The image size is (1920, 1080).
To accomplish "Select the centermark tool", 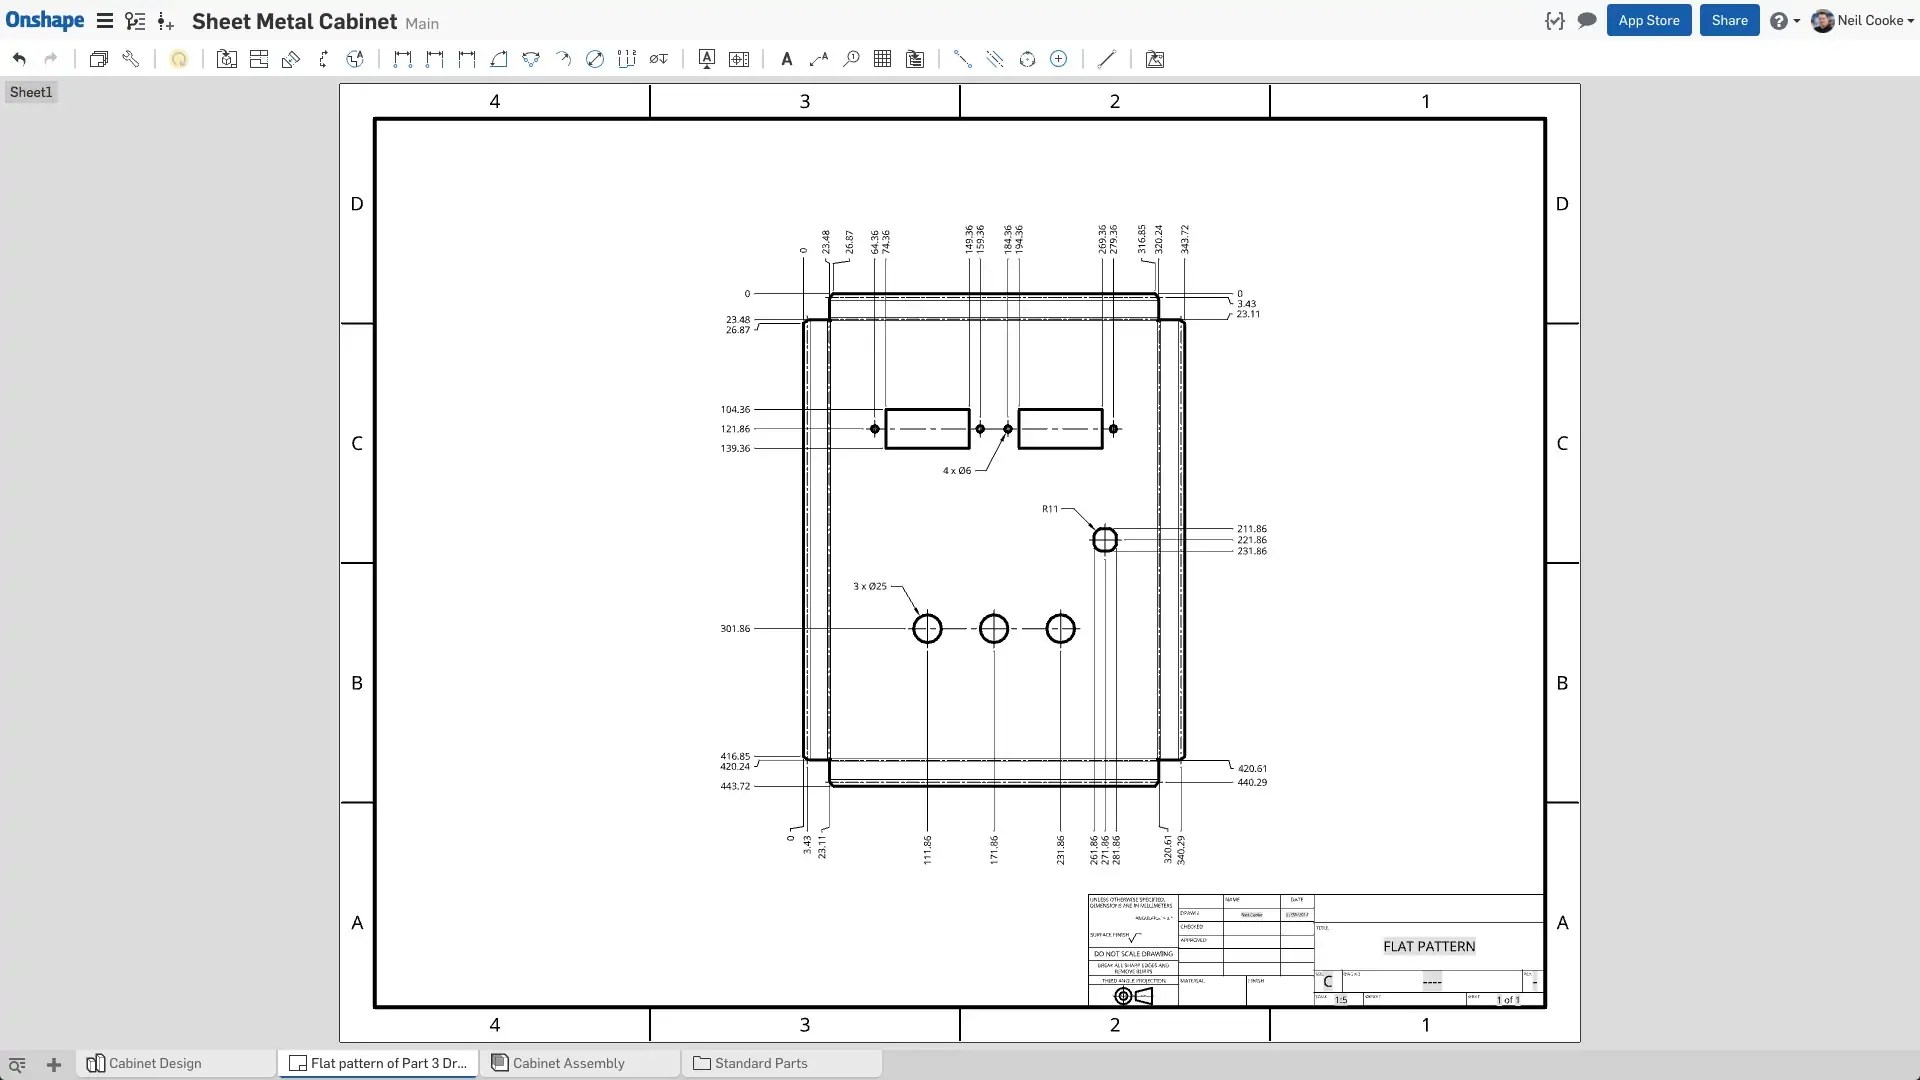I will coord(1059,59).
